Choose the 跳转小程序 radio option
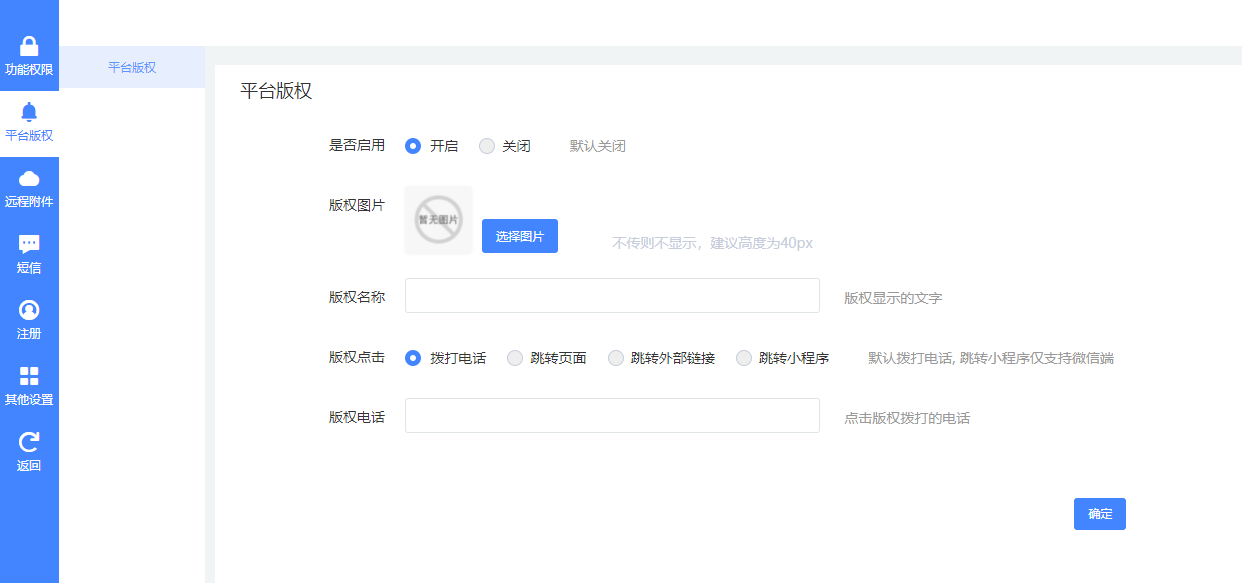Viewport: 1242px width, 583px height. click(x=744, y=358)
